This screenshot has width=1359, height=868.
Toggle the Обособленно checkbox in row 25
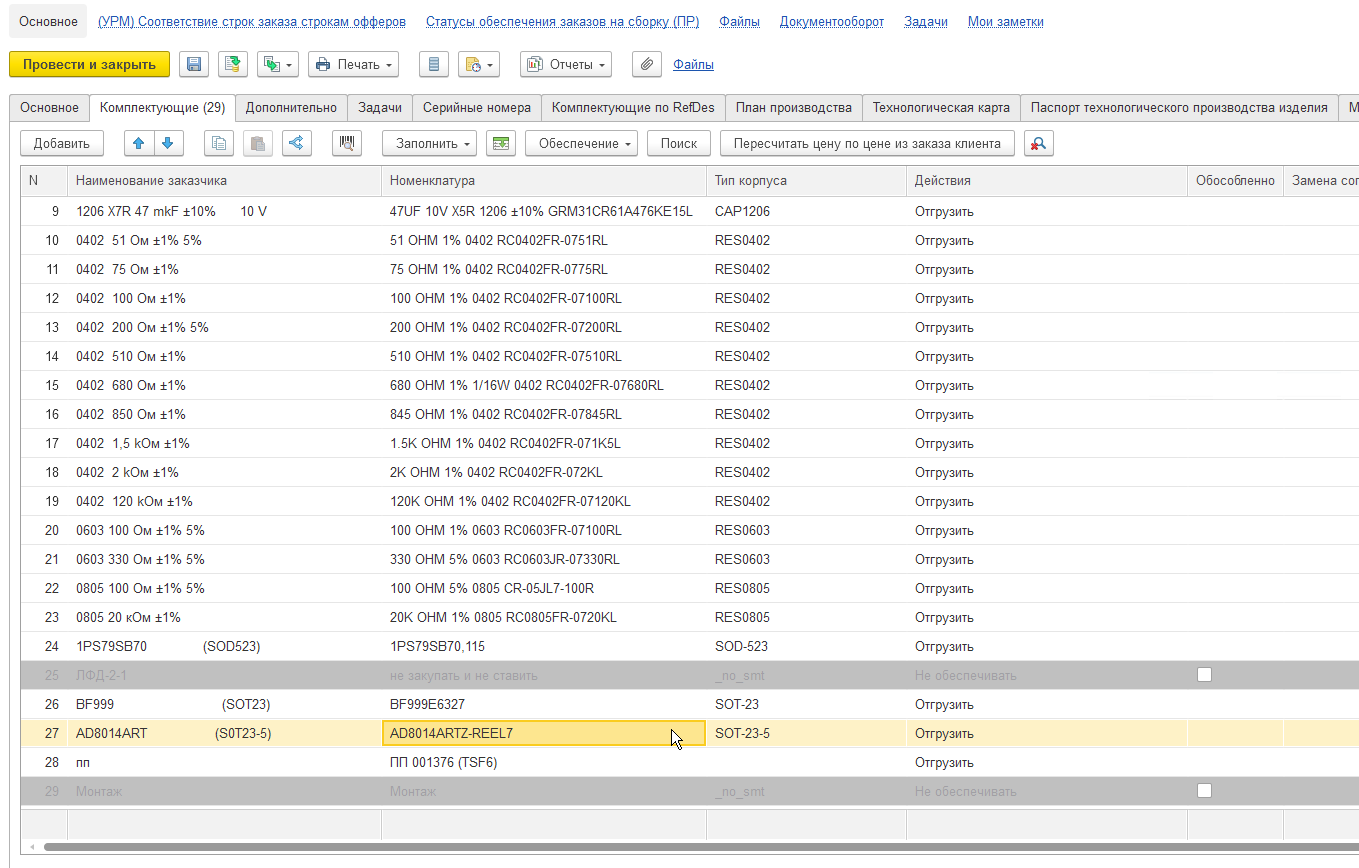[1204, 675]
